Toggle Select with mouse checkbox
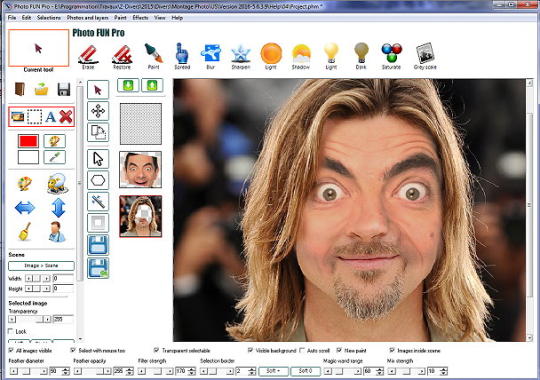 coord(73,350)
